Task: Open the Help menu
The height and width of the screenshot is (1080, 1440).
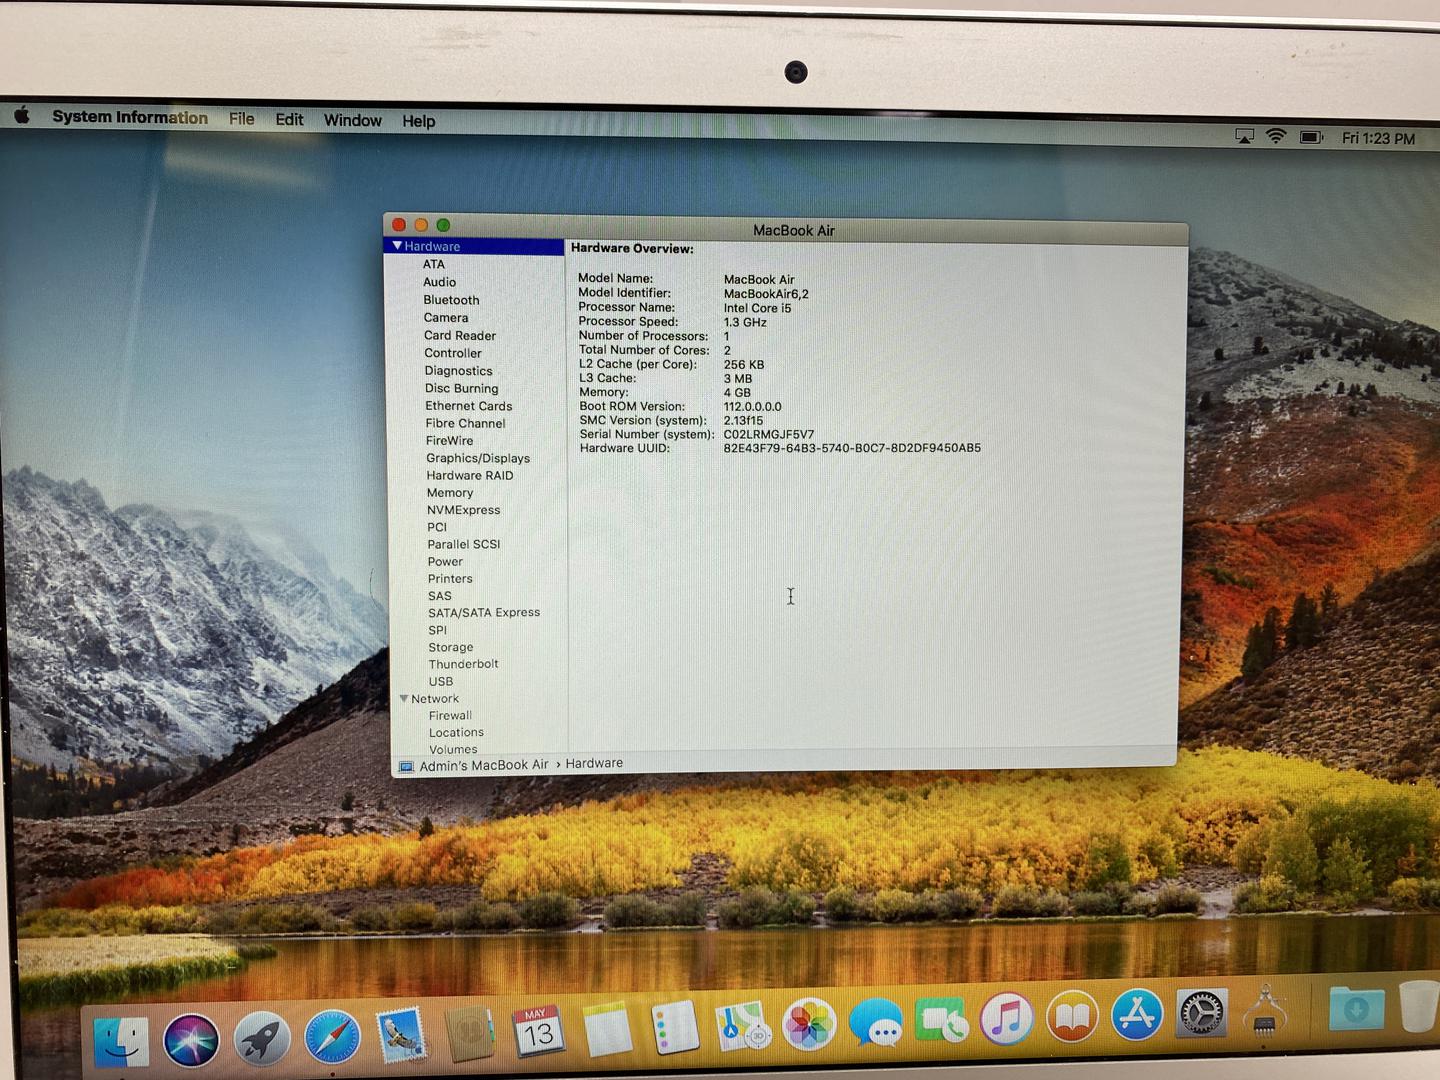Action: 418,121
